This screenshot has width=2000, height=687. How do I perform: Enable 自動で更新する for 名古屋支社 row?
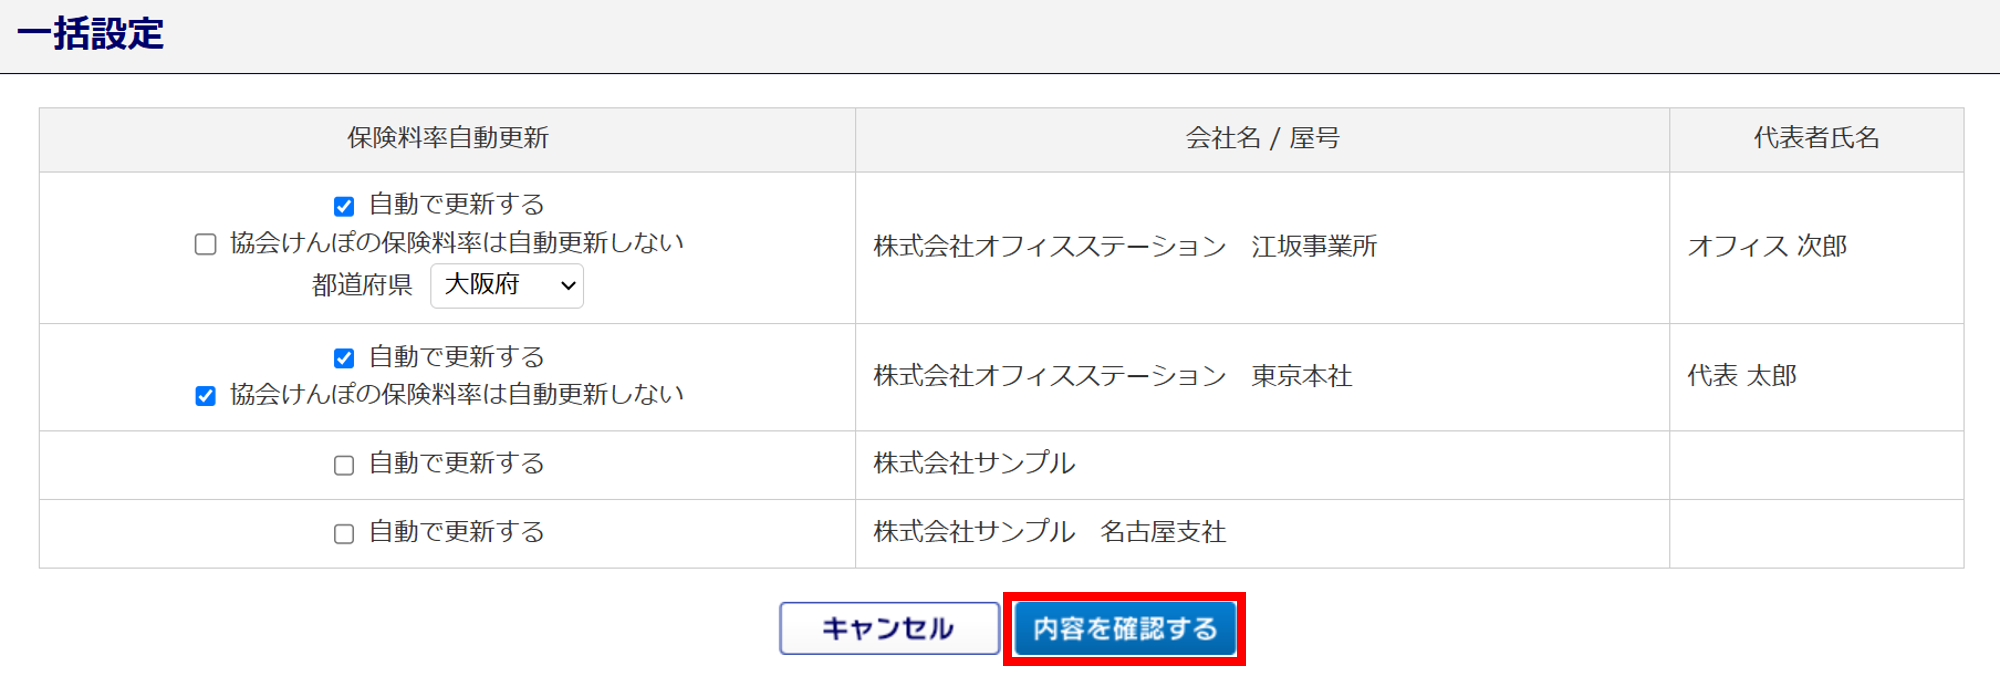pyautogui.click(x=344, y=534)
